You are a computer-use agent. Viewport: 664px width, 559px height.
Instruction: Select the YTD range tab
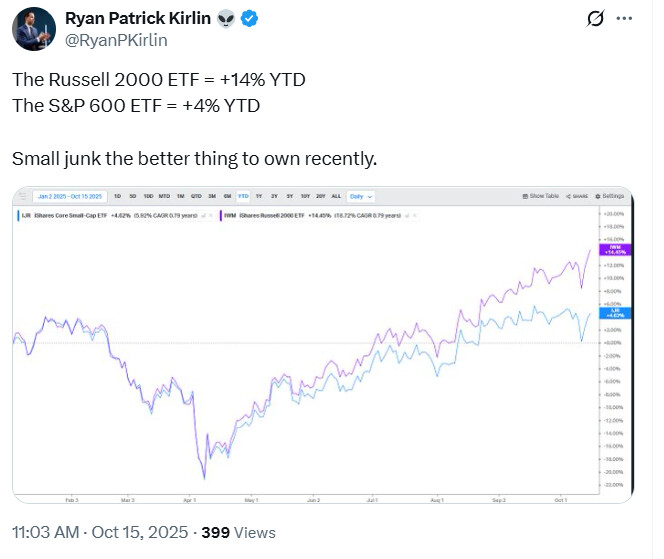tap(243, 195)
